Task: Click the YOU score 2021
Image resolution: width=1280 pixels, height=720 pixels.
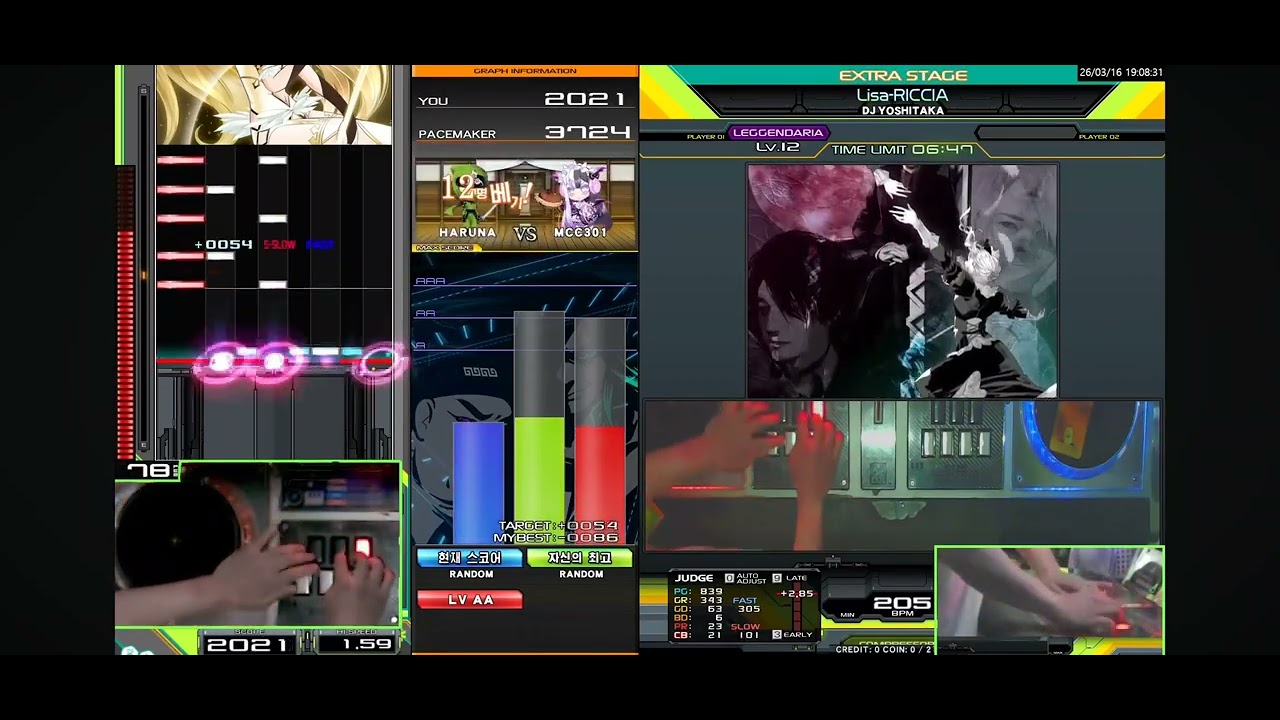Action: tap(585, 99)
